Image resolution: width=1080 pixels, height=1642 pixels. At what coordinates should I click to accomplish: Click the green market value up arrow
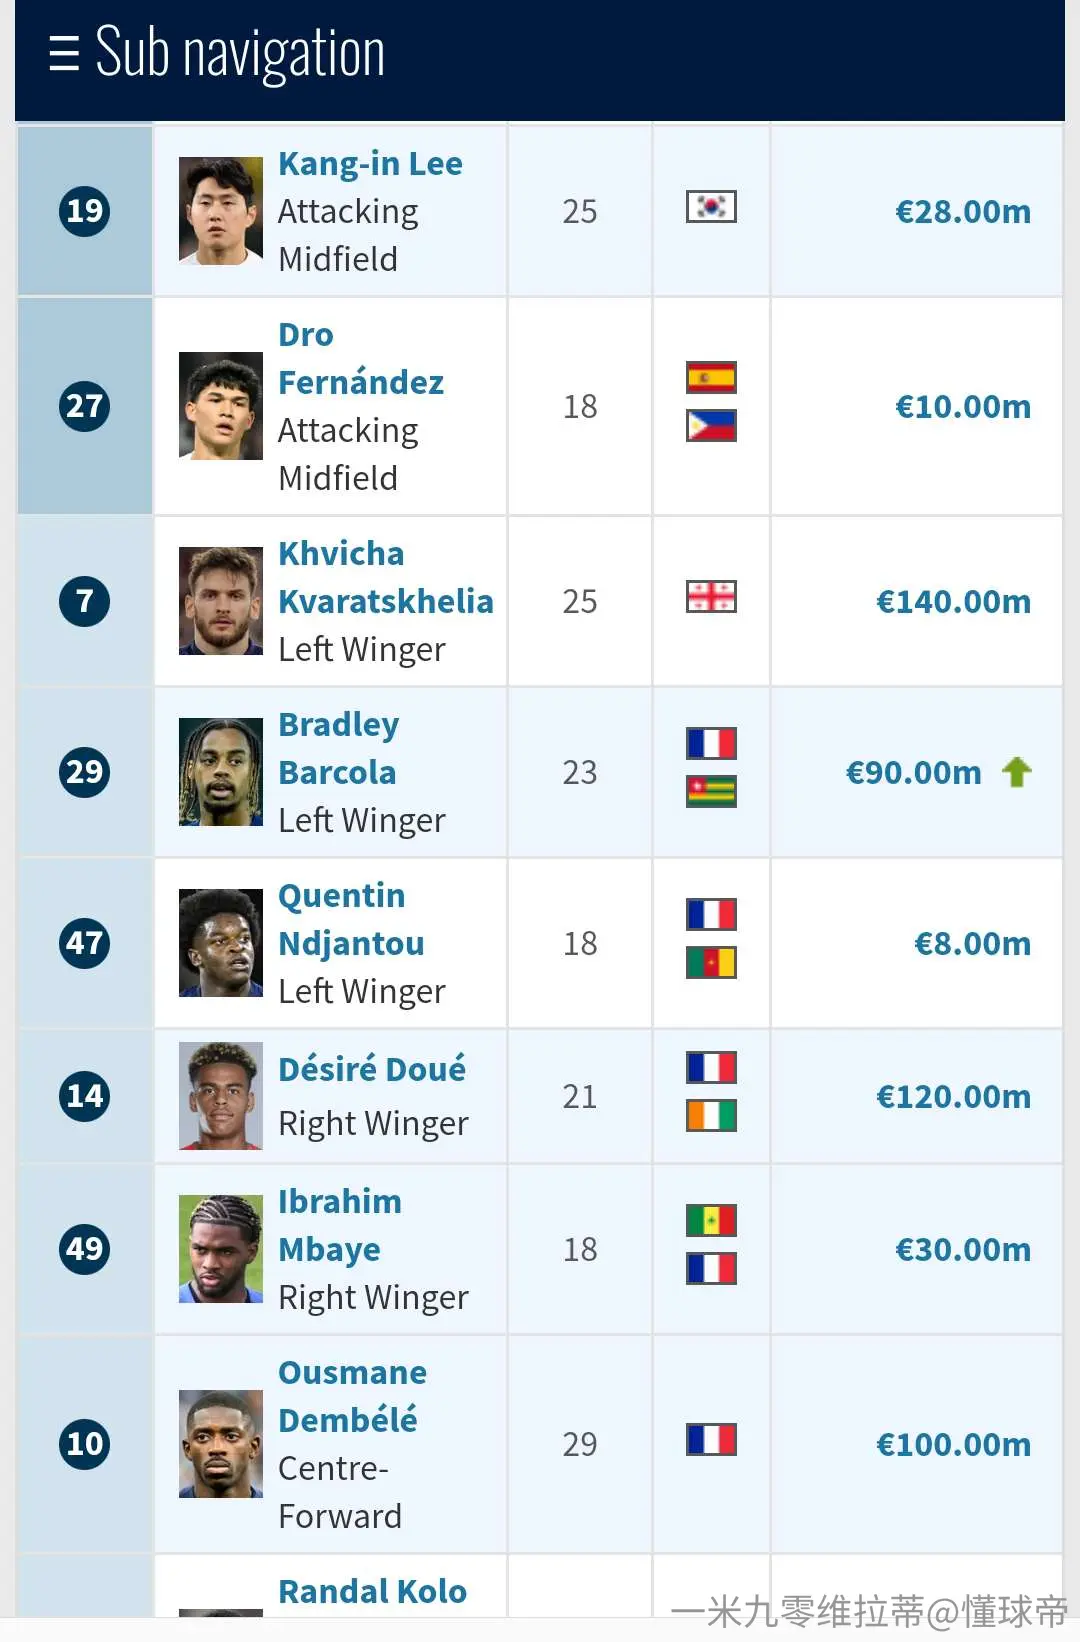click(1017, 772)
